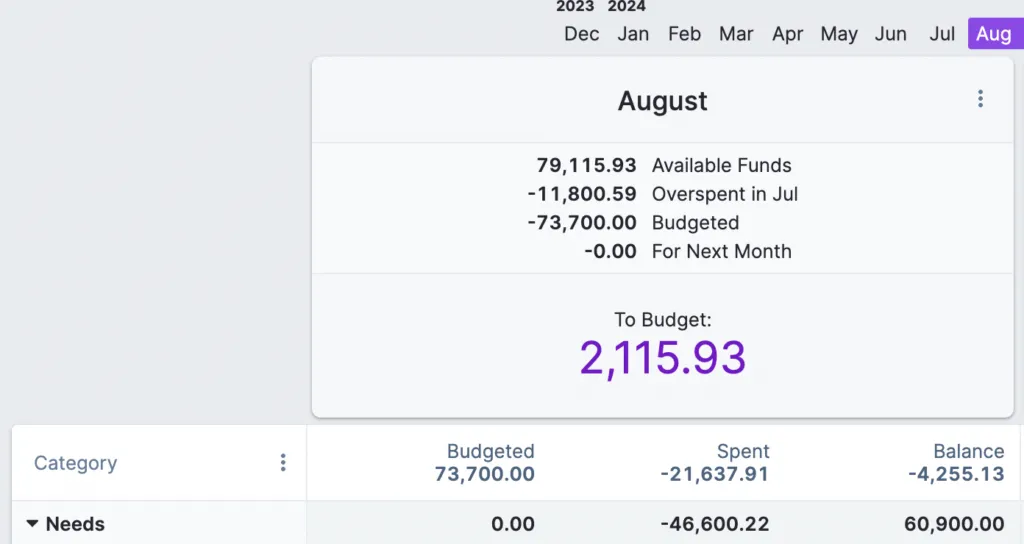This screenshot has height=544, width=1024.
Task: Go to the Feb budget month
Action: [x=684, y=34]
